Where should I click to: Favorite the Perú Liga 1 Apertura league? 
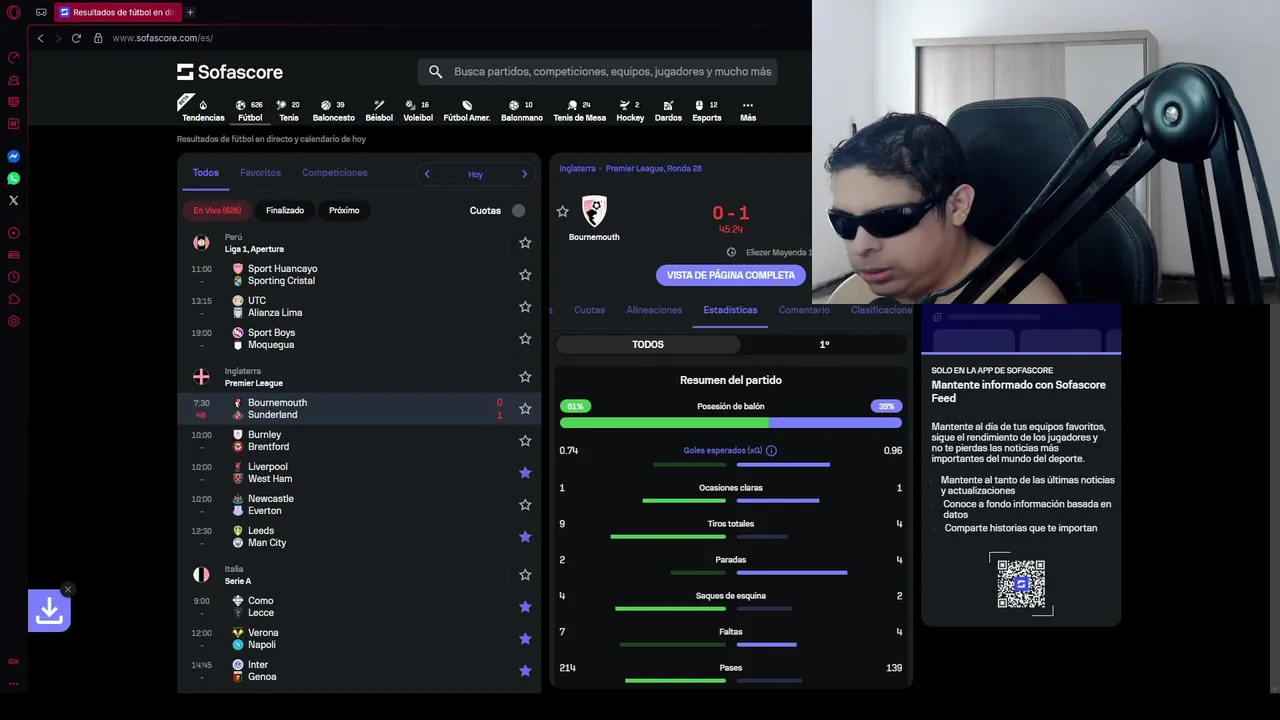pyautogui.click(x=525, y=243)
